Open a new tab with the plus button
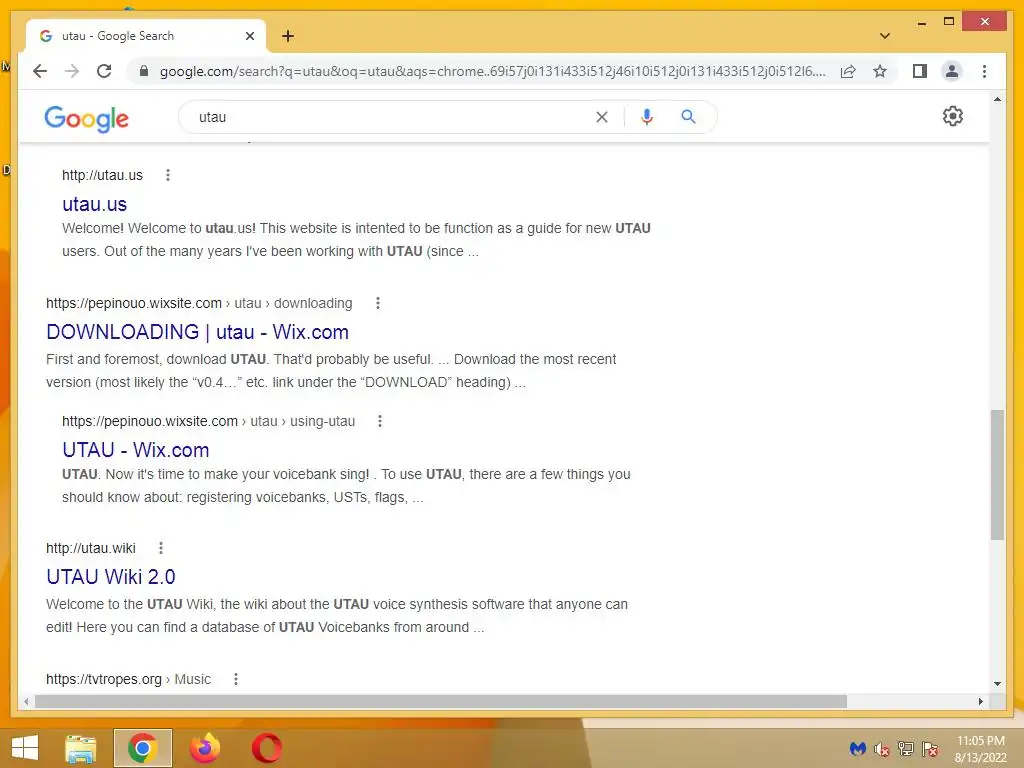 [288, 36]
